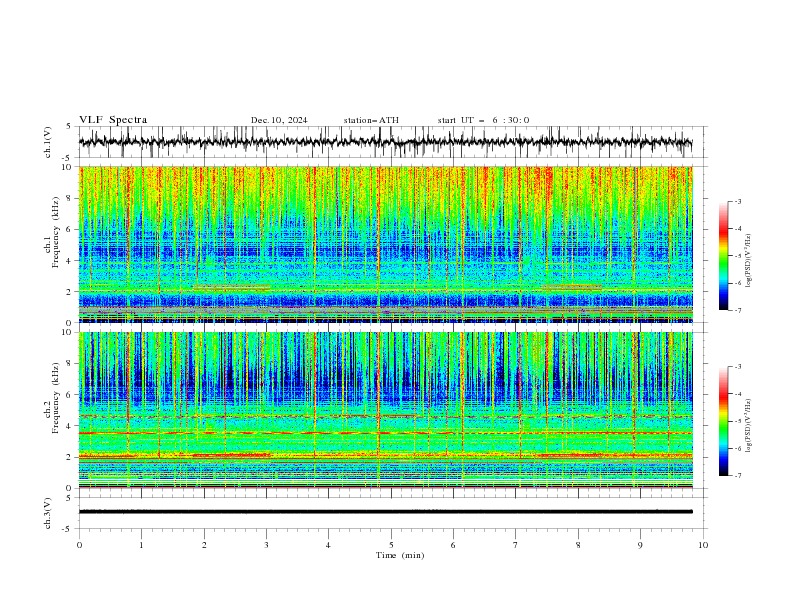
Task: Click the ch.2 "Frequency (kHz)" axis label
Action: (x=55, y=398)
